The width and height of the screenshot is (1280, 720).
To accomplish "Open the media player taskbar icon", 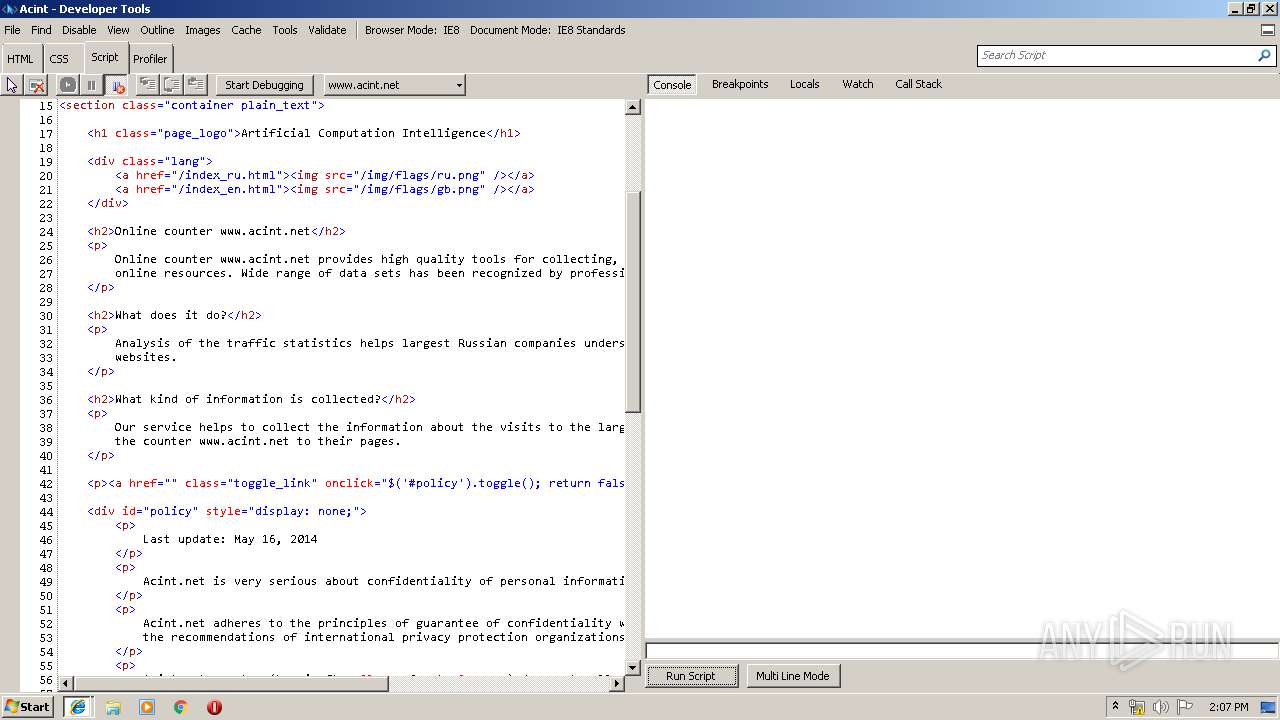I will (x=147, y=707).
